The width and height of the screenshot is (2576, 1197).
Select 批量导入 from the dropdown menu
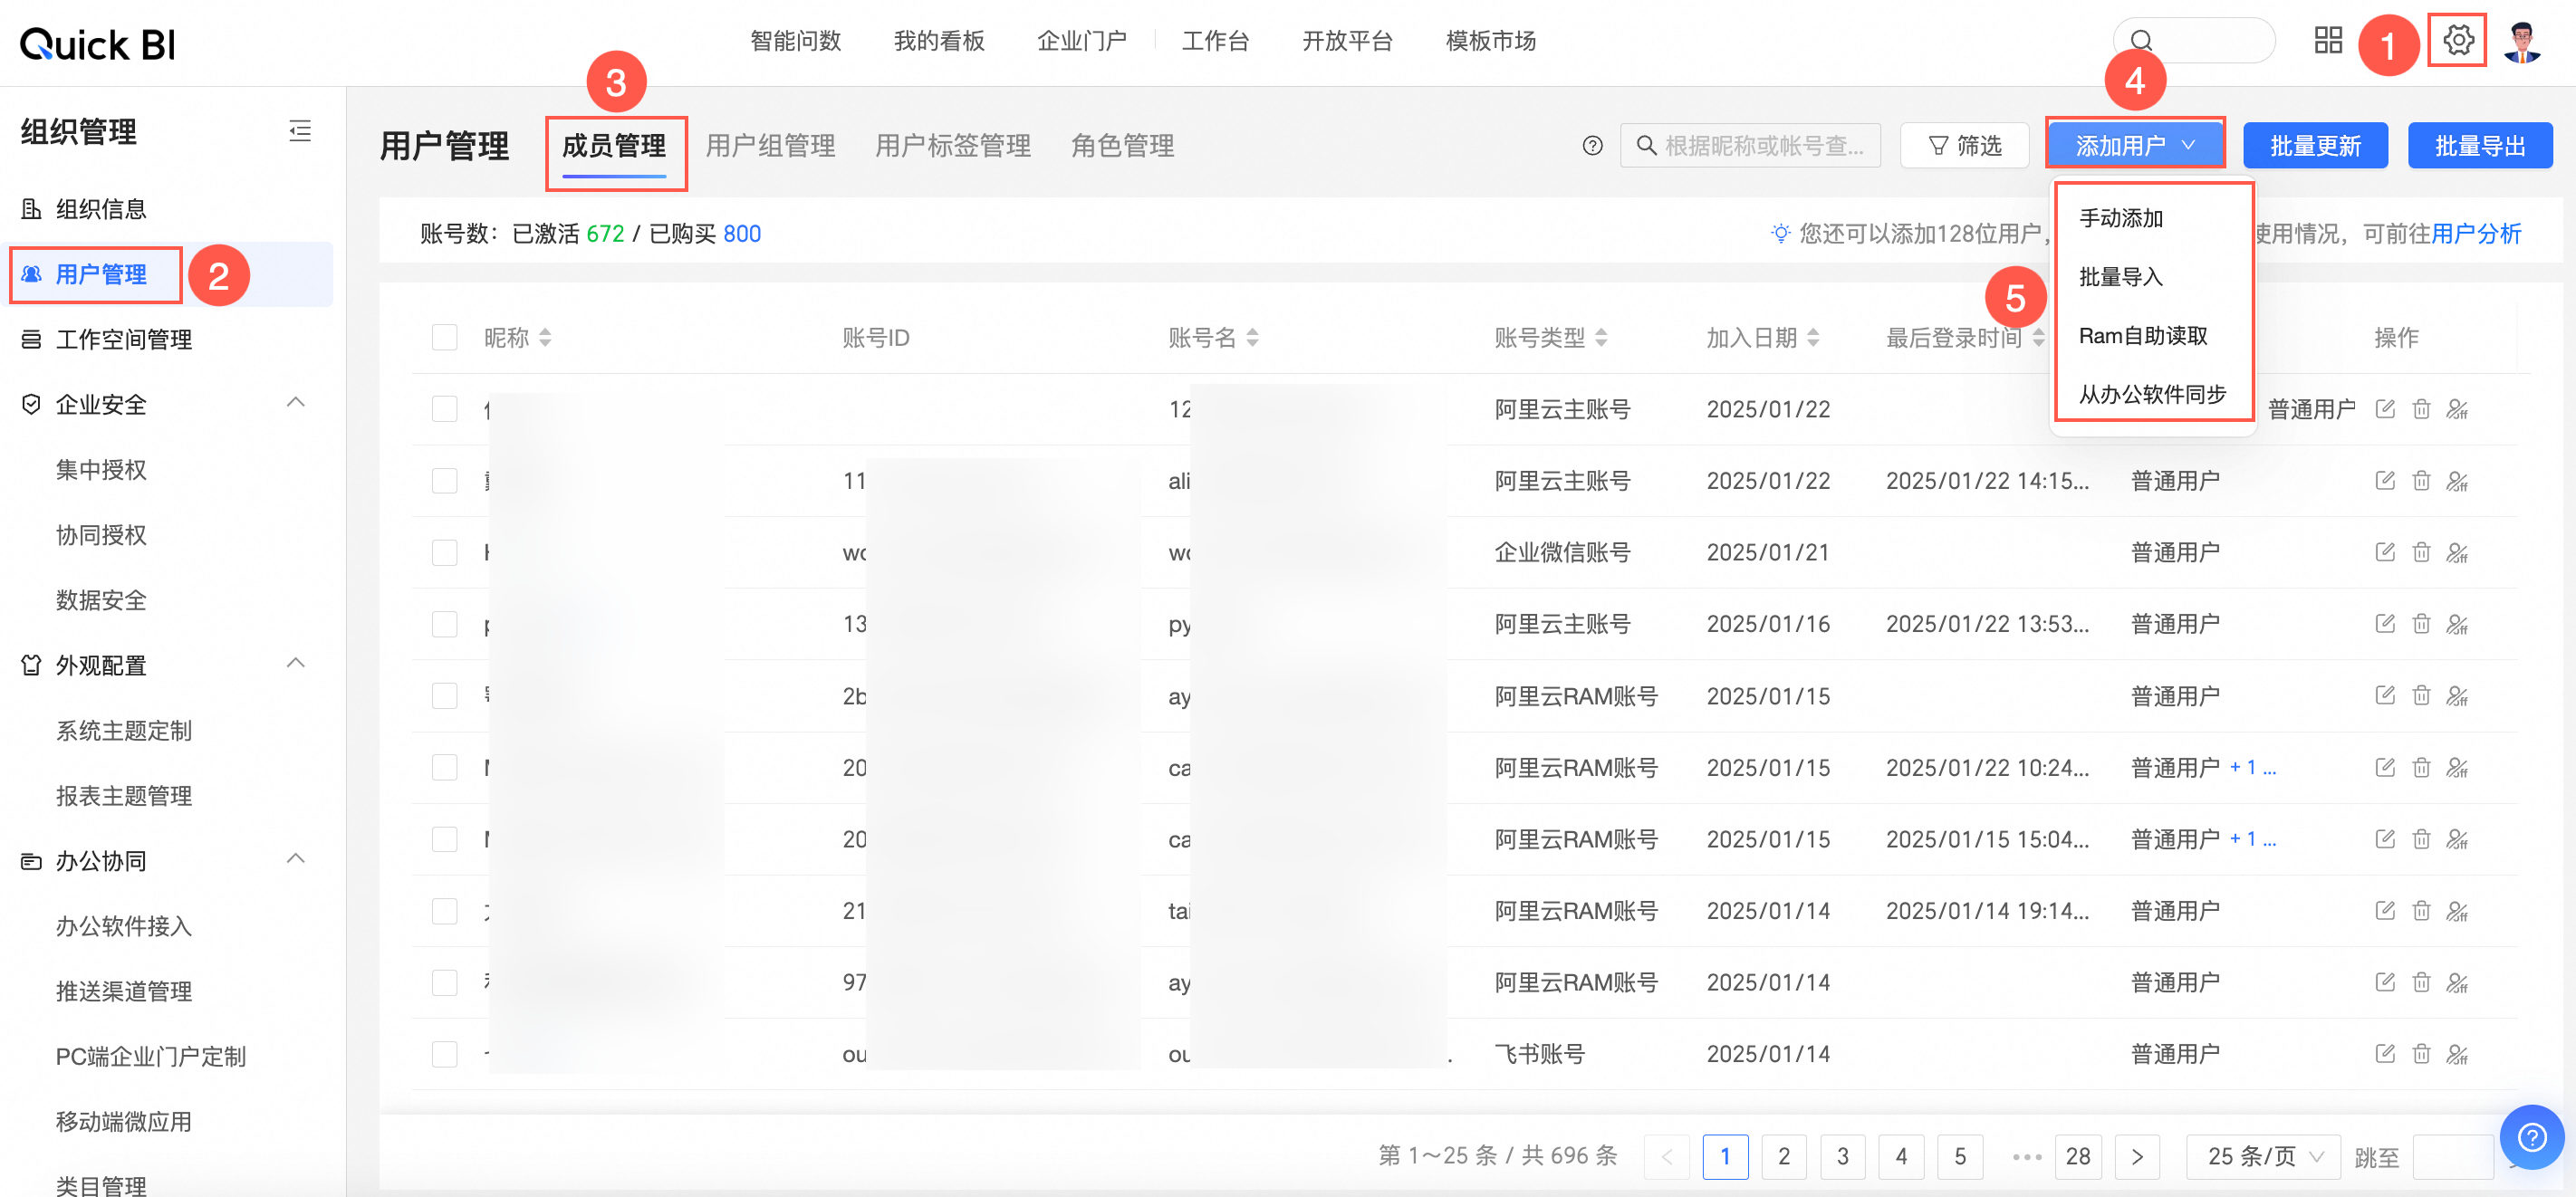tap(2120, 277)
